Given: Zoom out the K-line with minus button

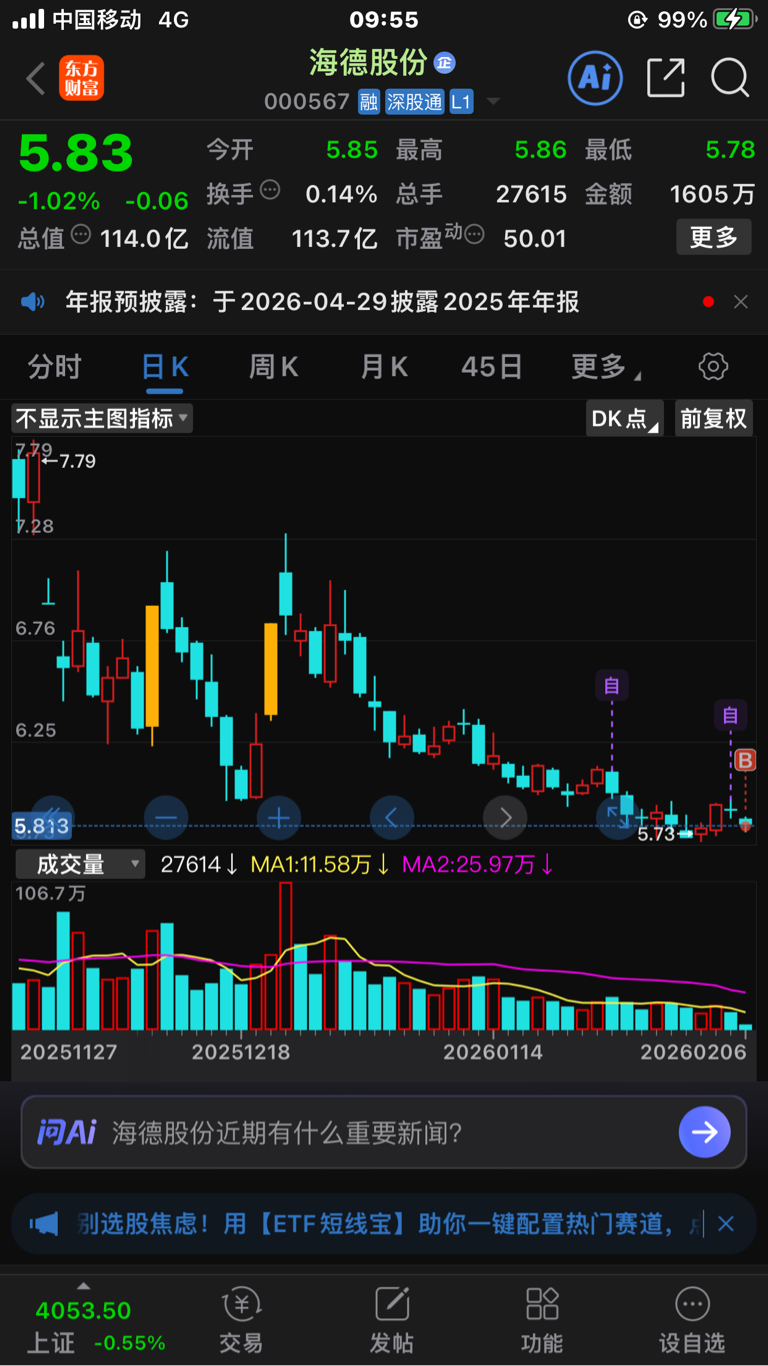Looking at the screenshot, I should coord(166,818).
